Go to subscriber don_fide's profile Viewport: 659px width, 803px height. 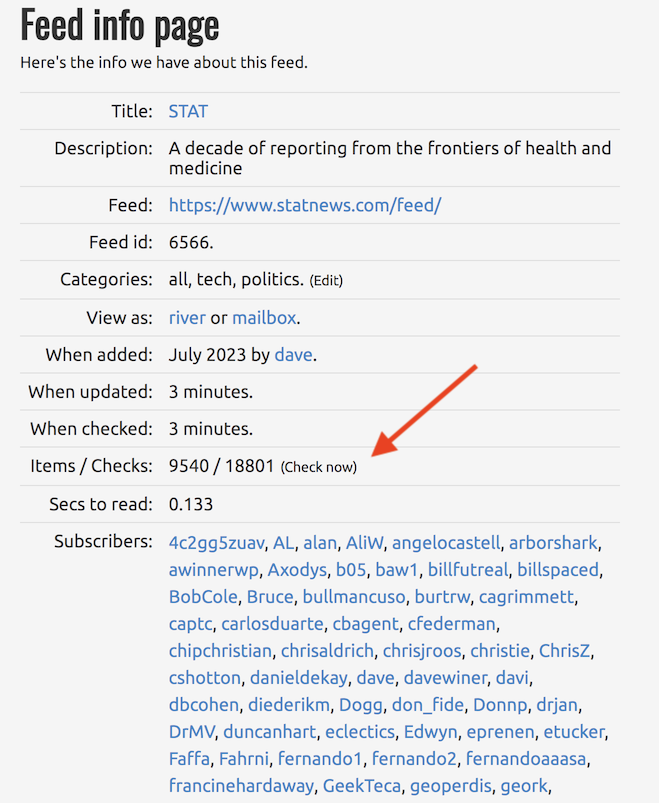pyautogui.click(x=426, y=705)
